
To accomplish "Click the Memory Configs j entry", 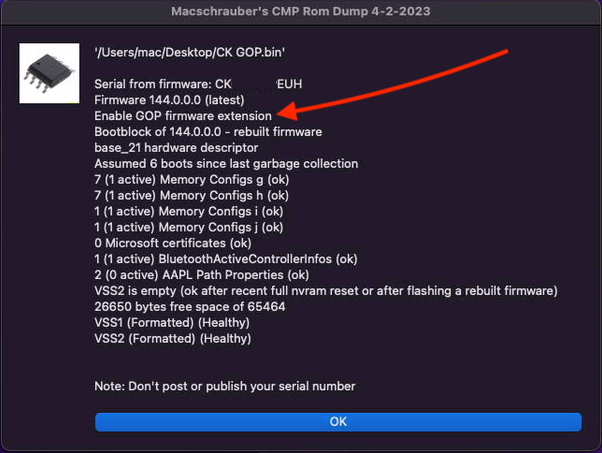I will pyautogui.click(x=189, y=227).
